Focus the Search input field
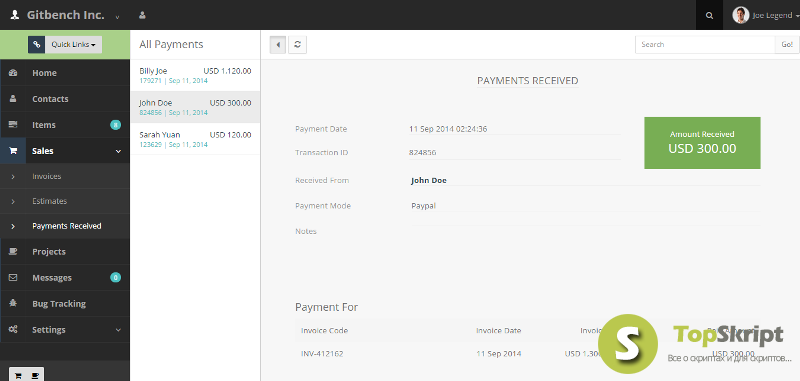Image resolution: width=800 pixels, height=381 pixels. coord(705,44)
